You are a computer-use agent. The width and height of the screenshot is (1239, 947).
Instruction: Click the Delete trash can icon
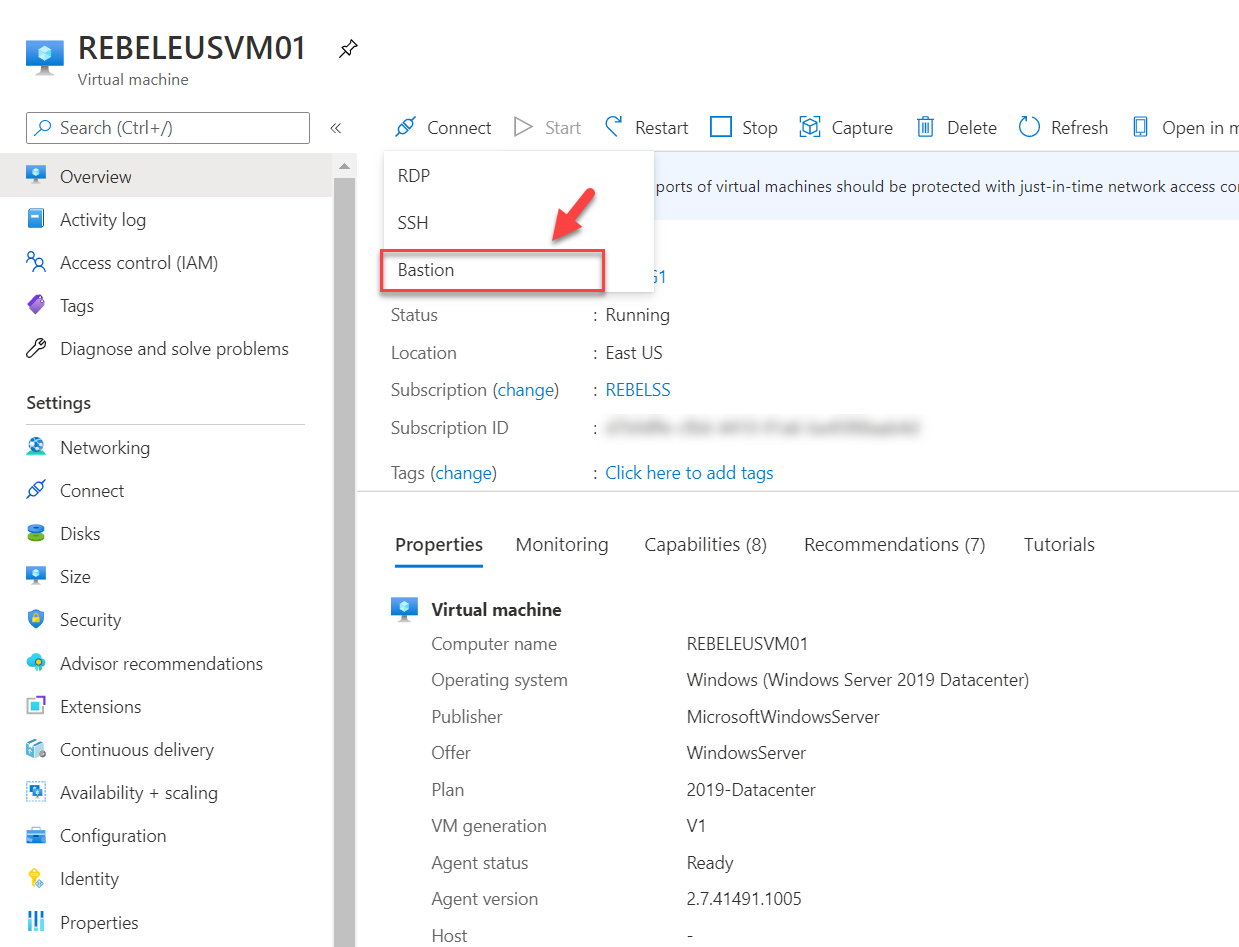click(x=926, y=127)
